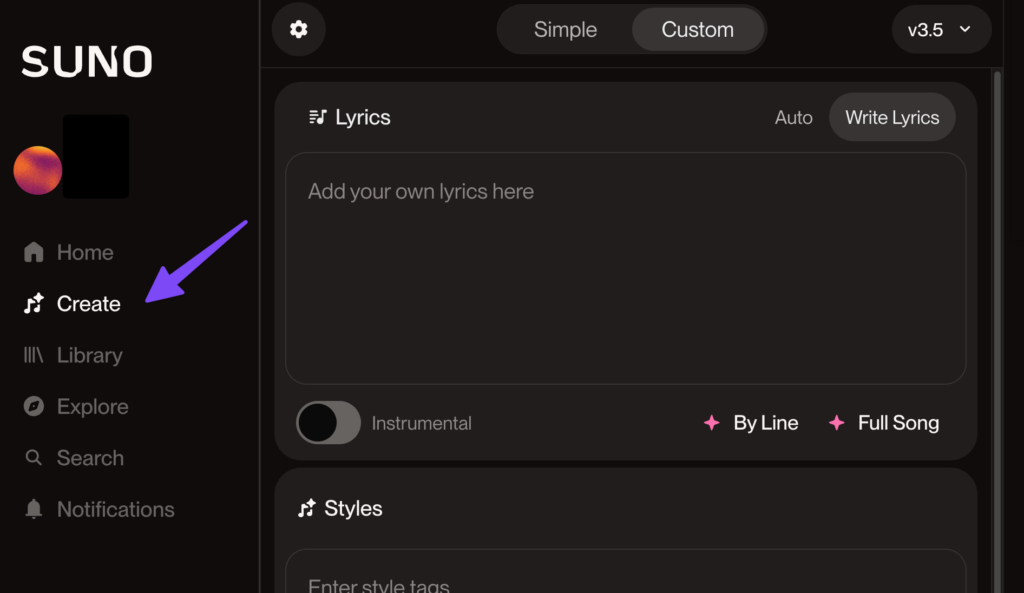Toggle the Instrumental switch
1024x593 pixels.
pyautogui.click(x=328, y=423)
